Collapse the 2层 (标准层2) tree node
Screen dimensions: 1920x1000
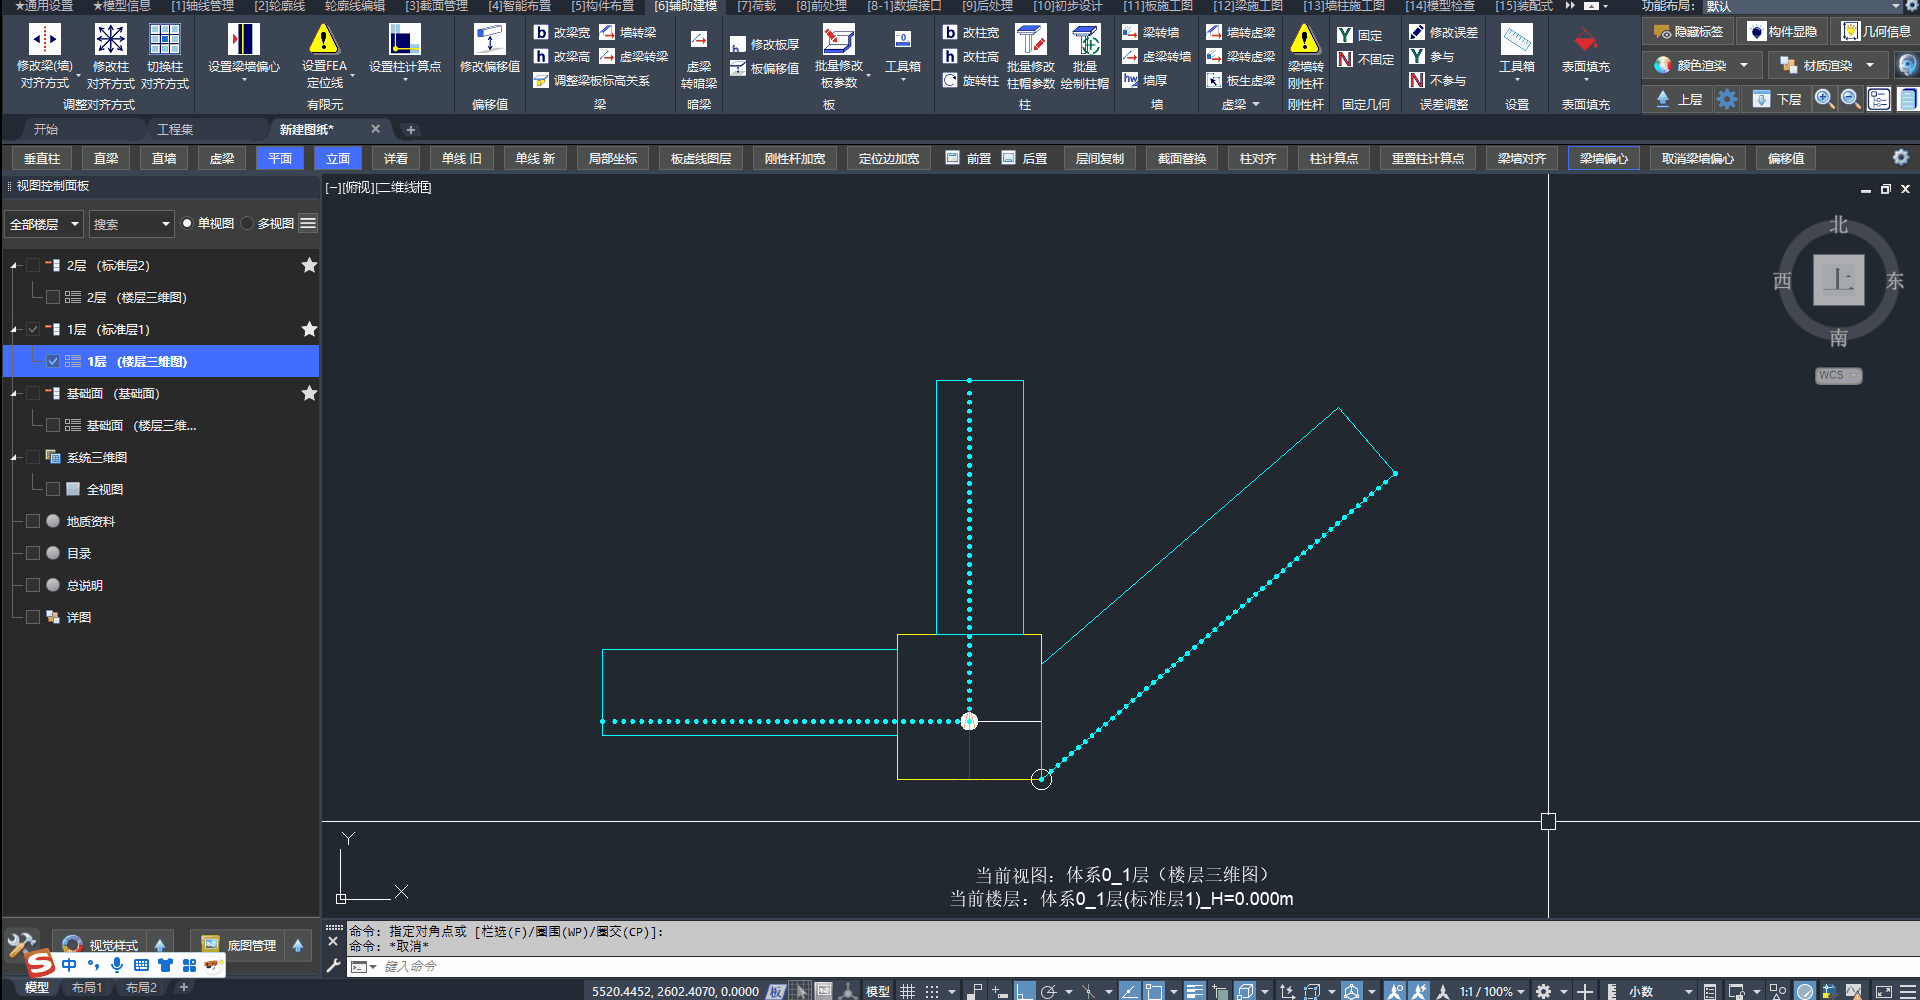click(14, 266)
